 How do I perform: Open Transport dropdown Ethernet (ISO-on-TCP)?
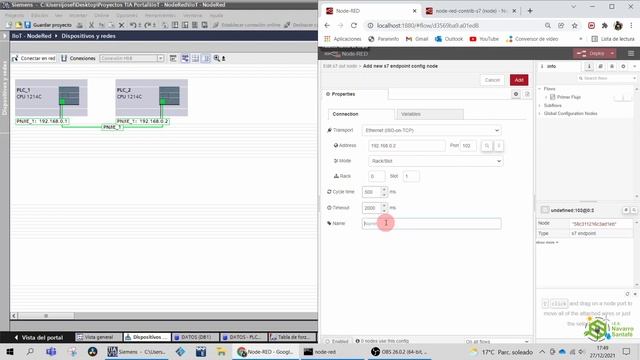tap(432, 130)
